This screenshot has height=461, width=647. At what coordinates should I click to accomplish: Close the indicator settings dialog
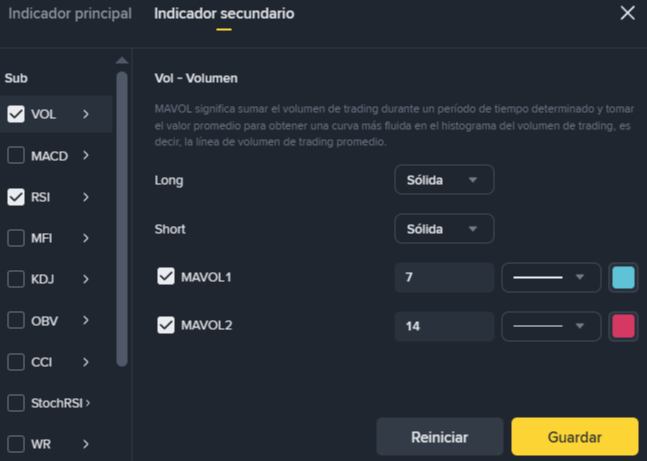coord(627,13)
